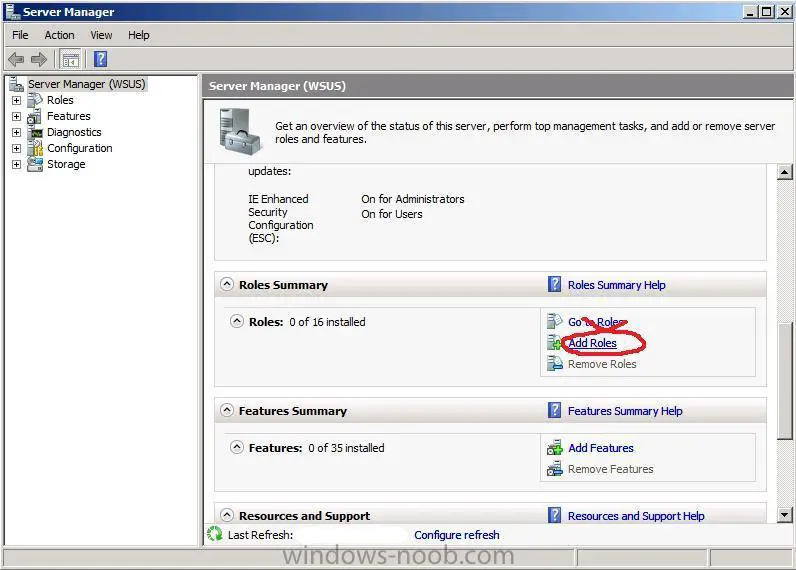Click the server toolbox overview image

point(241,131)
